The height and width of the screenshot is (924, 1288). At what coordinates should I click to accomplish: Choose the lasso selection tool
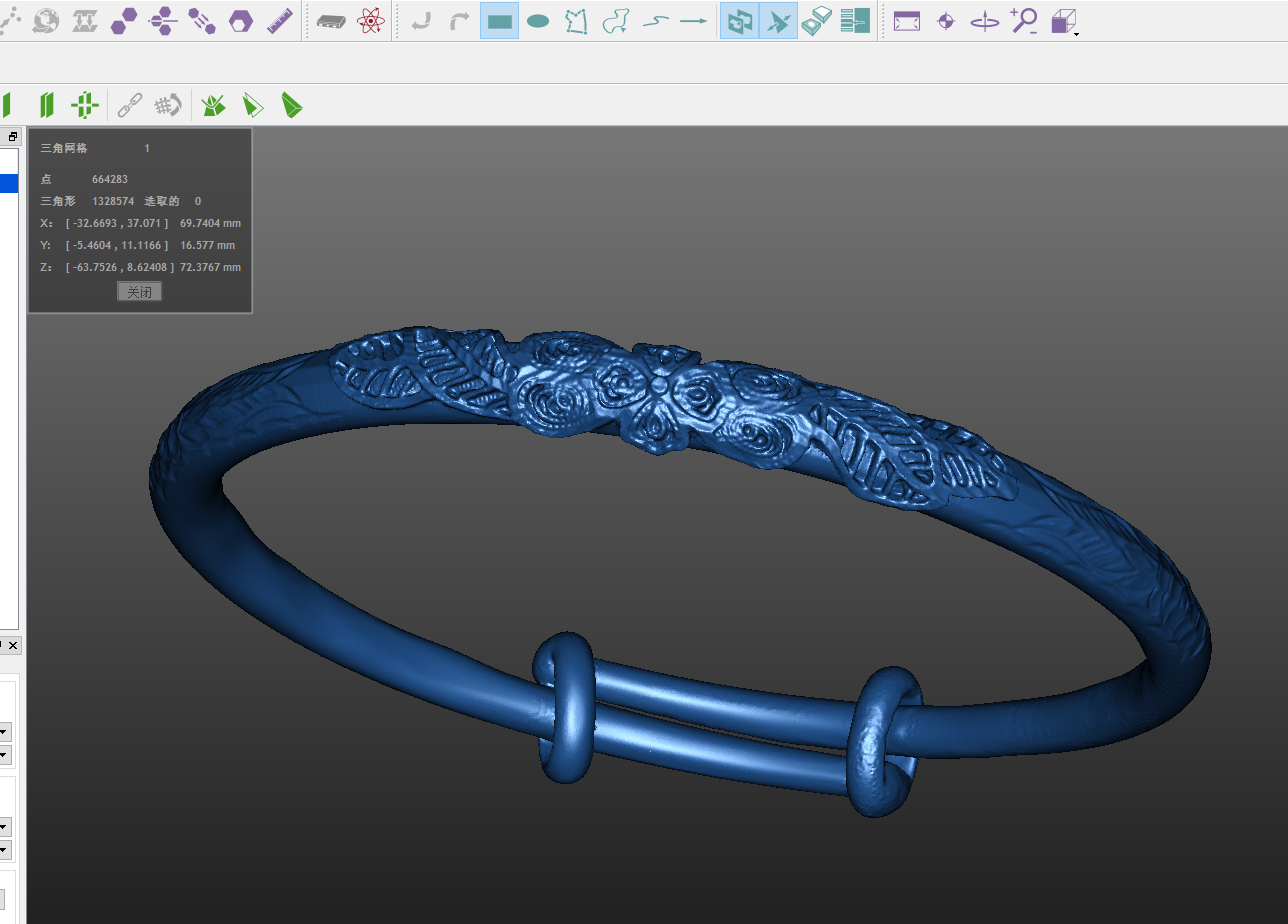click(x=615, y=21)
